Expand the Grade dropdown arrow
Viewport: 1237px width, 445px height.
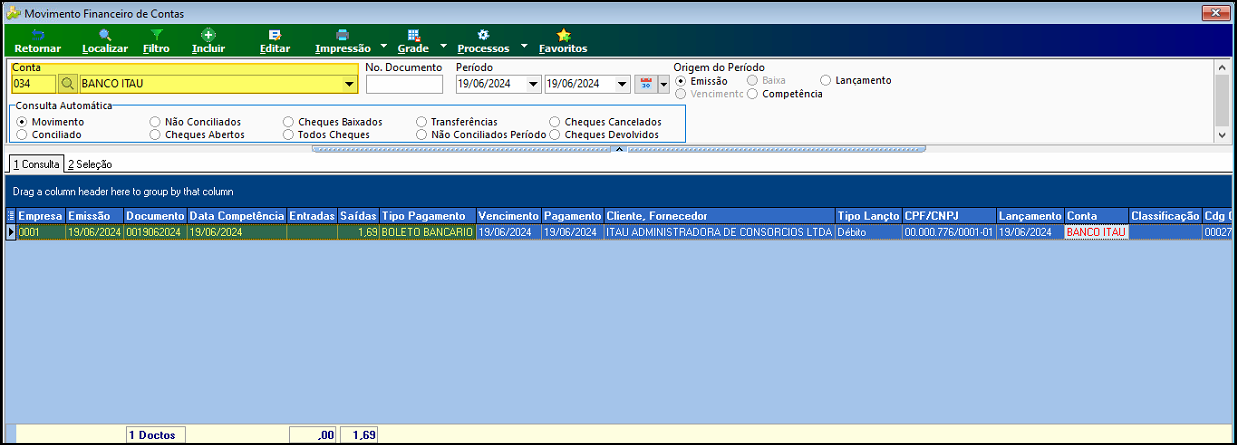click(x=442, y=47)
